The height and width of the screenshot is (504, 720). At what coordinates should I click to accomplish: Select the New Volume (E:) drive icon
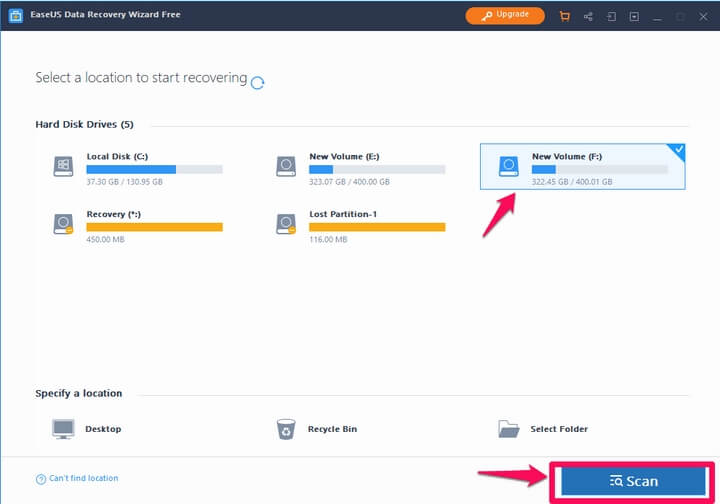pyautogui.click(x=286, y=166)
